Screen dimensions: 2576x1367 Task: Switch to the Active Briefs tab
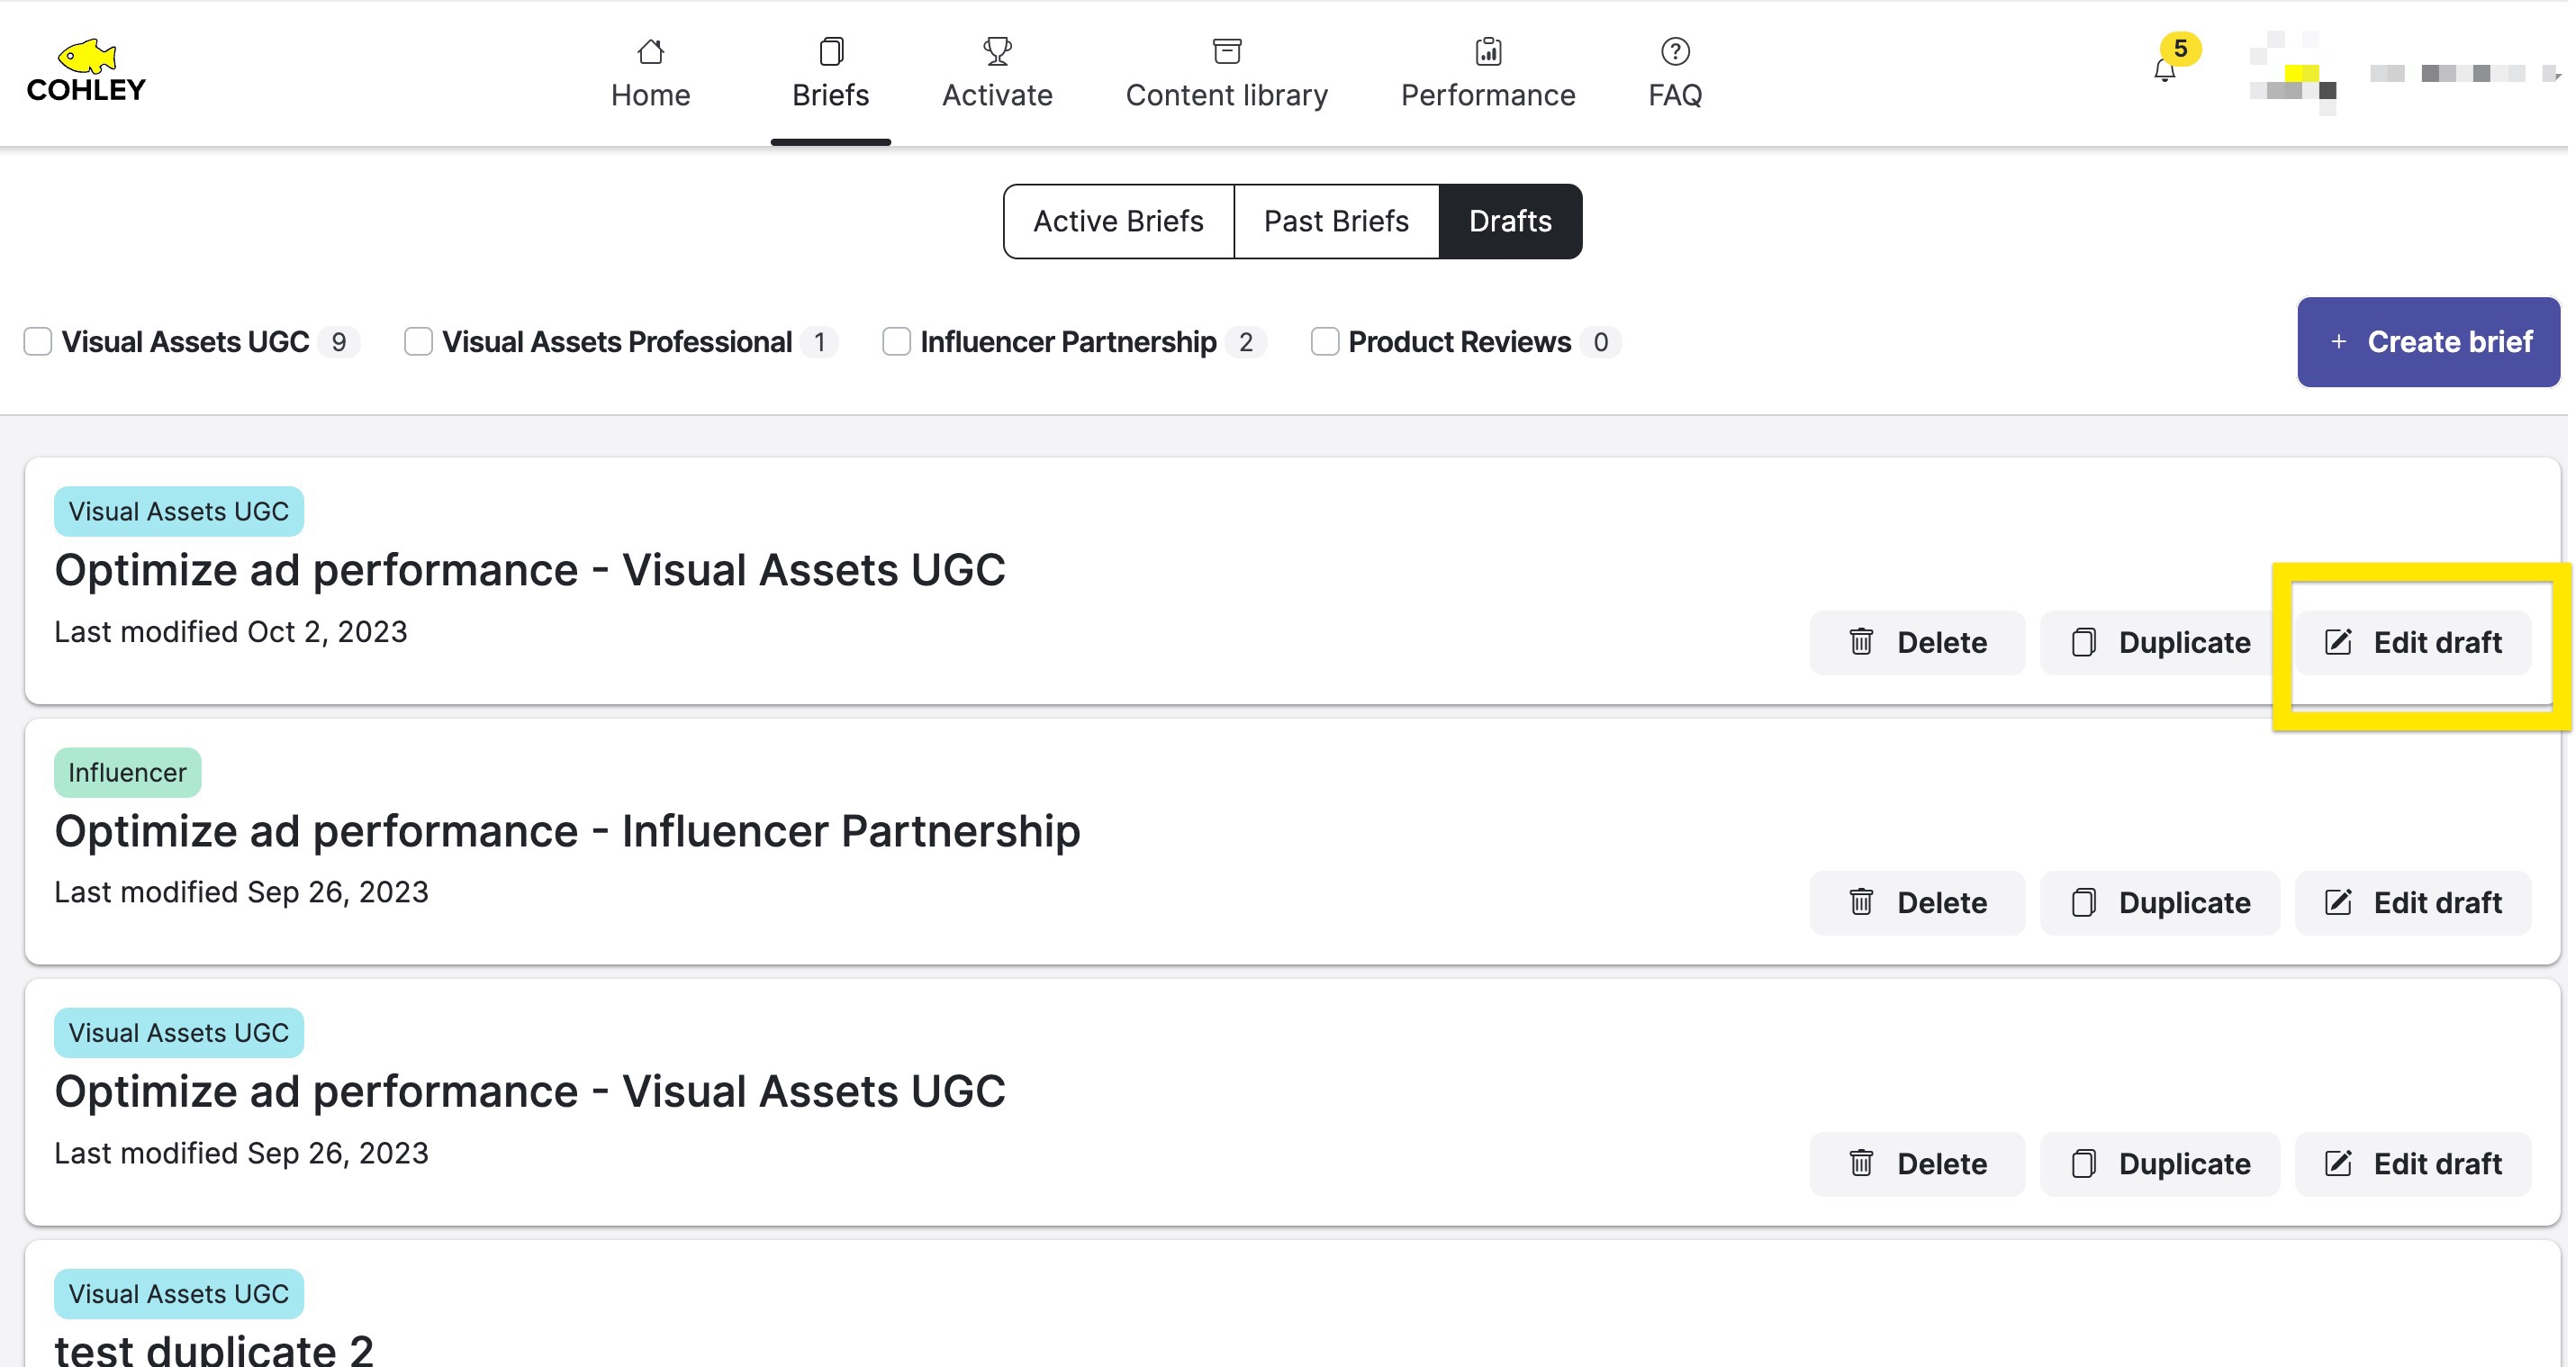(1118, 221)
